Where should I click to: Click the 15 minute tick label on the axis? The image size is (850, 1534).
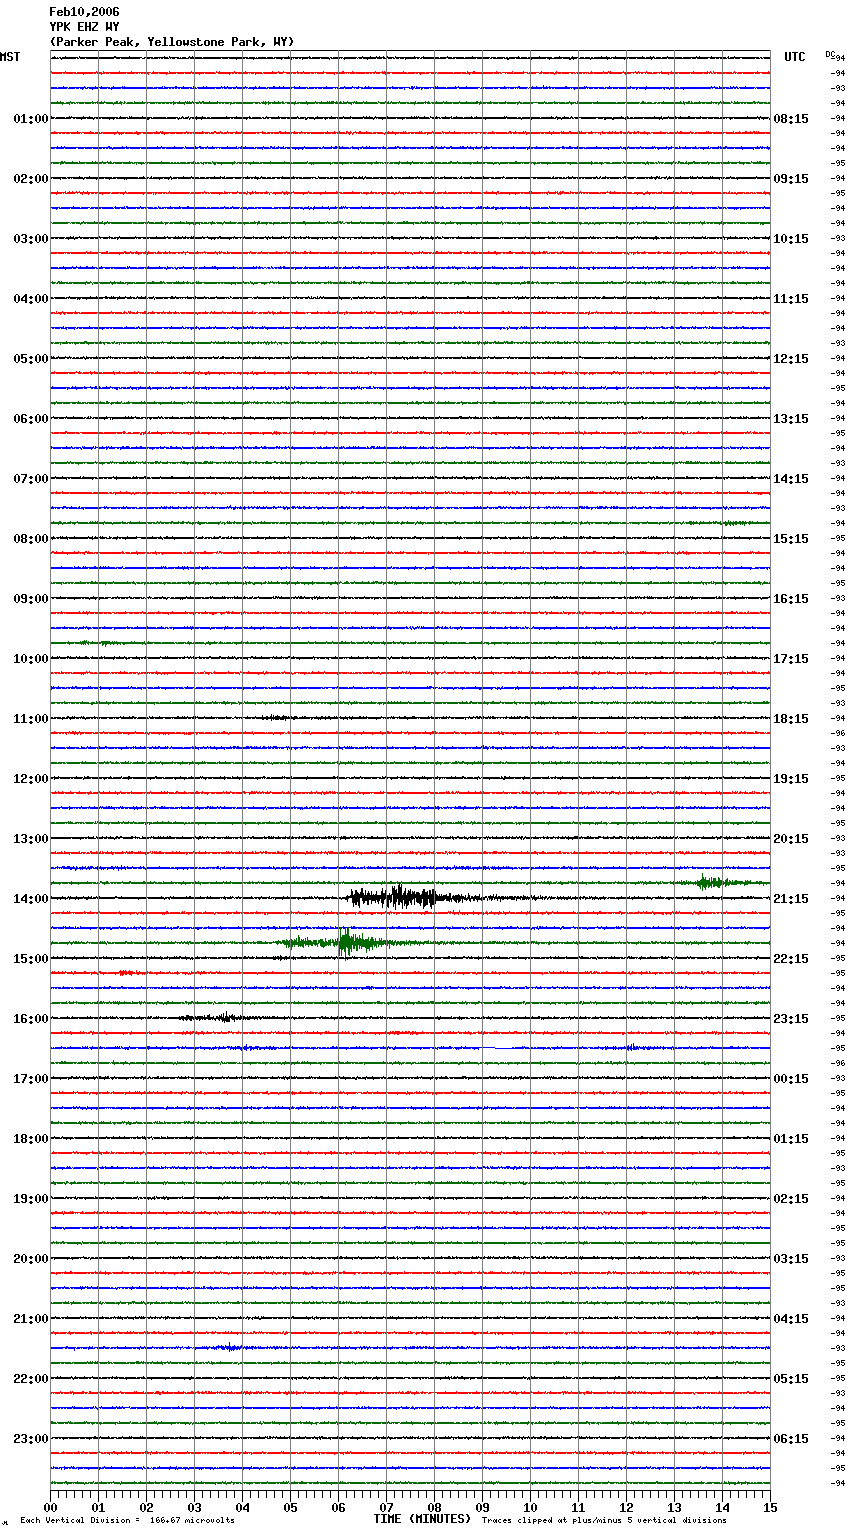point(770,1507)
